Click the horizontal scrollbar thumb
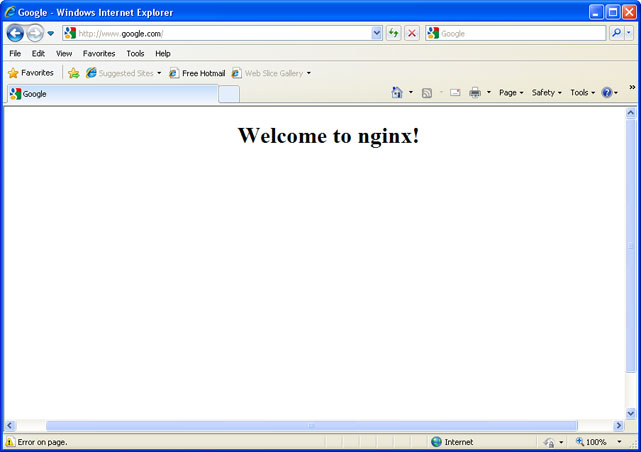The height and width of the screenshot is (452, 641). [x=312, y=426]
